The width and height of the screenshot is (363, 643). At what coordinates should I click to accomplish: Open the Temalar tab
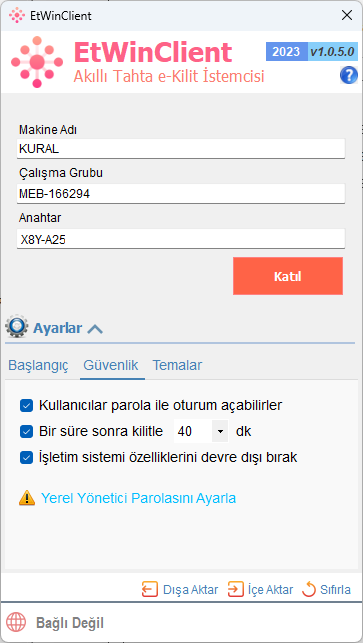(x=177, y=365)
